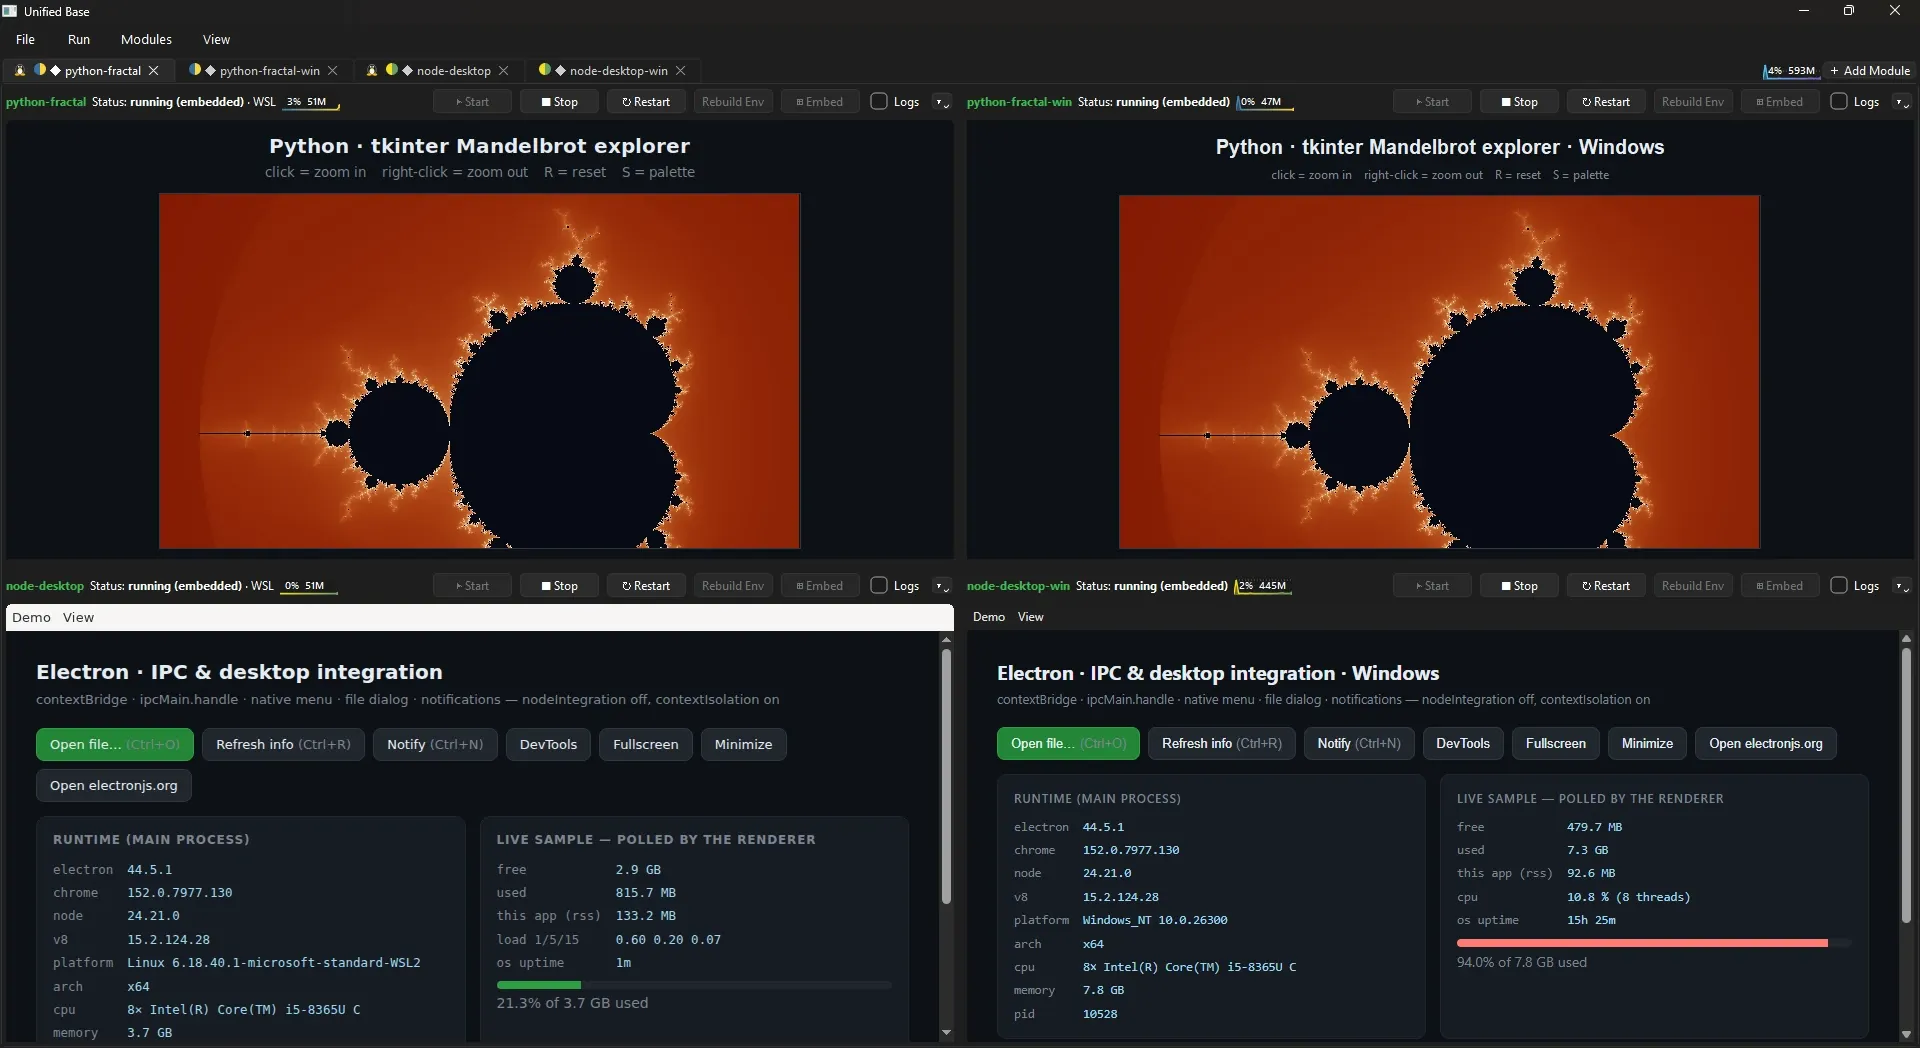1920x1048 pixels.
Task: Restart the python-fractal module
Action: point(646,102)
